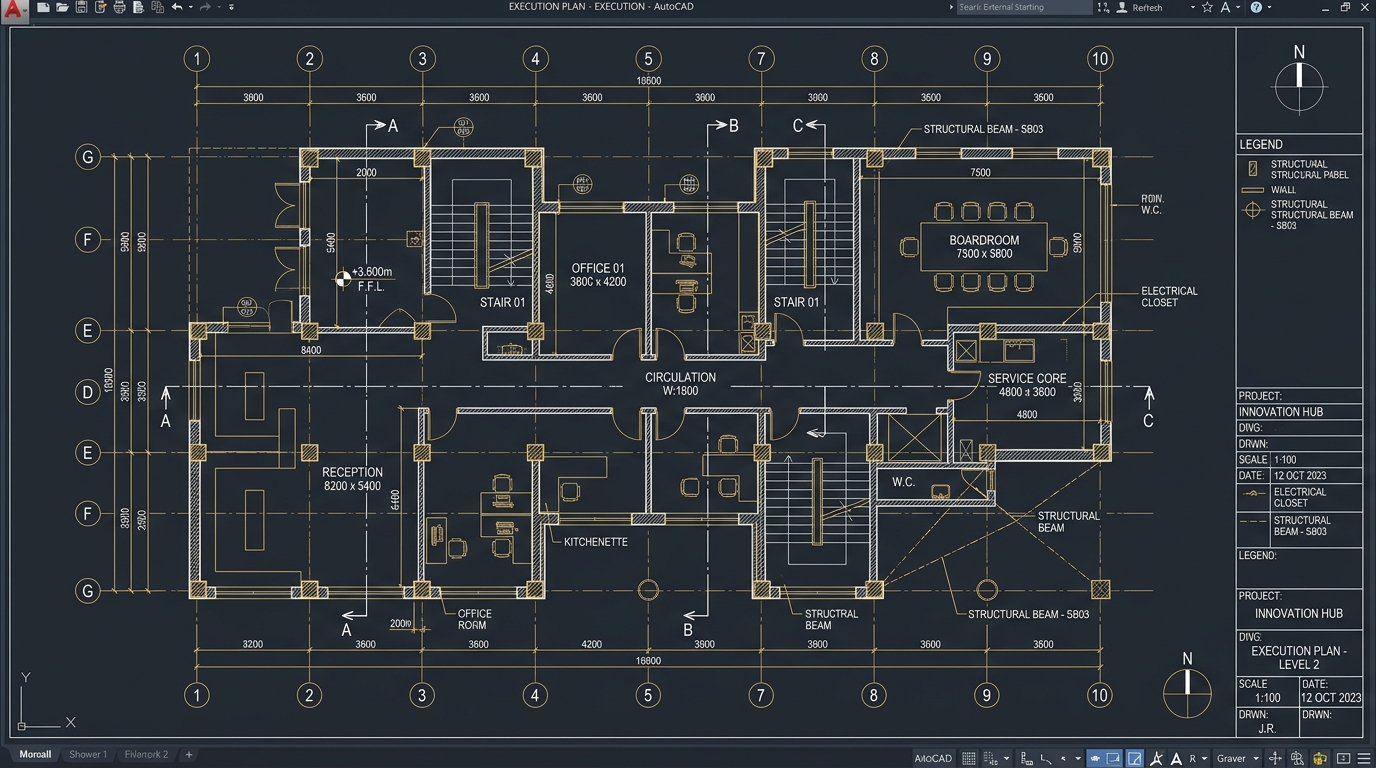Toggle snap mode in status bar
Image resolution: width=1376 pixels, height=768 pixels.
991,758
